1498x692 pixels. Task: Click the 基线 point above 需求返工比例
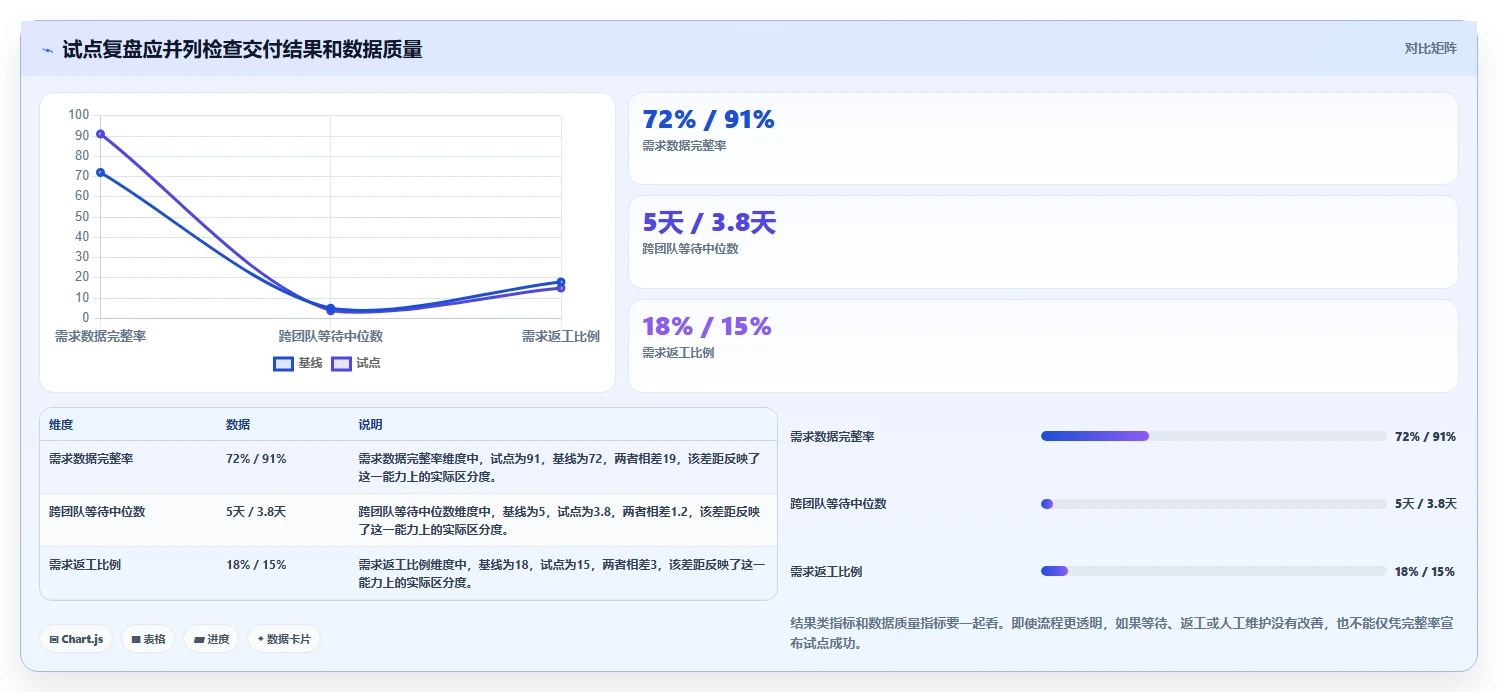pos(561,282)
